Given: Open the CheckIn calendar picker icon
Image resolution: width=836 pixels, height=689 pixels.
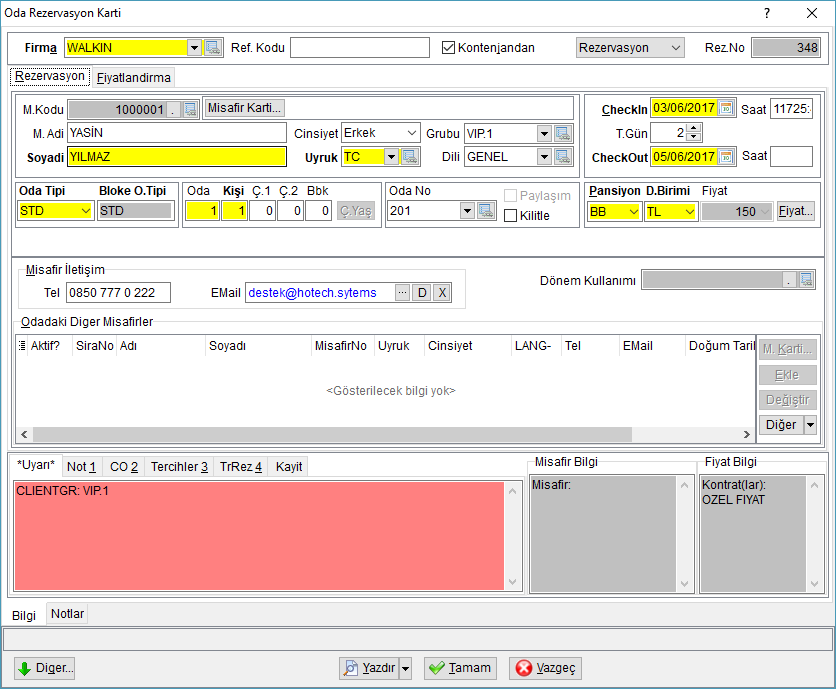Looking at the screenshot, I should pyautogui.click(x=726, y=108).
